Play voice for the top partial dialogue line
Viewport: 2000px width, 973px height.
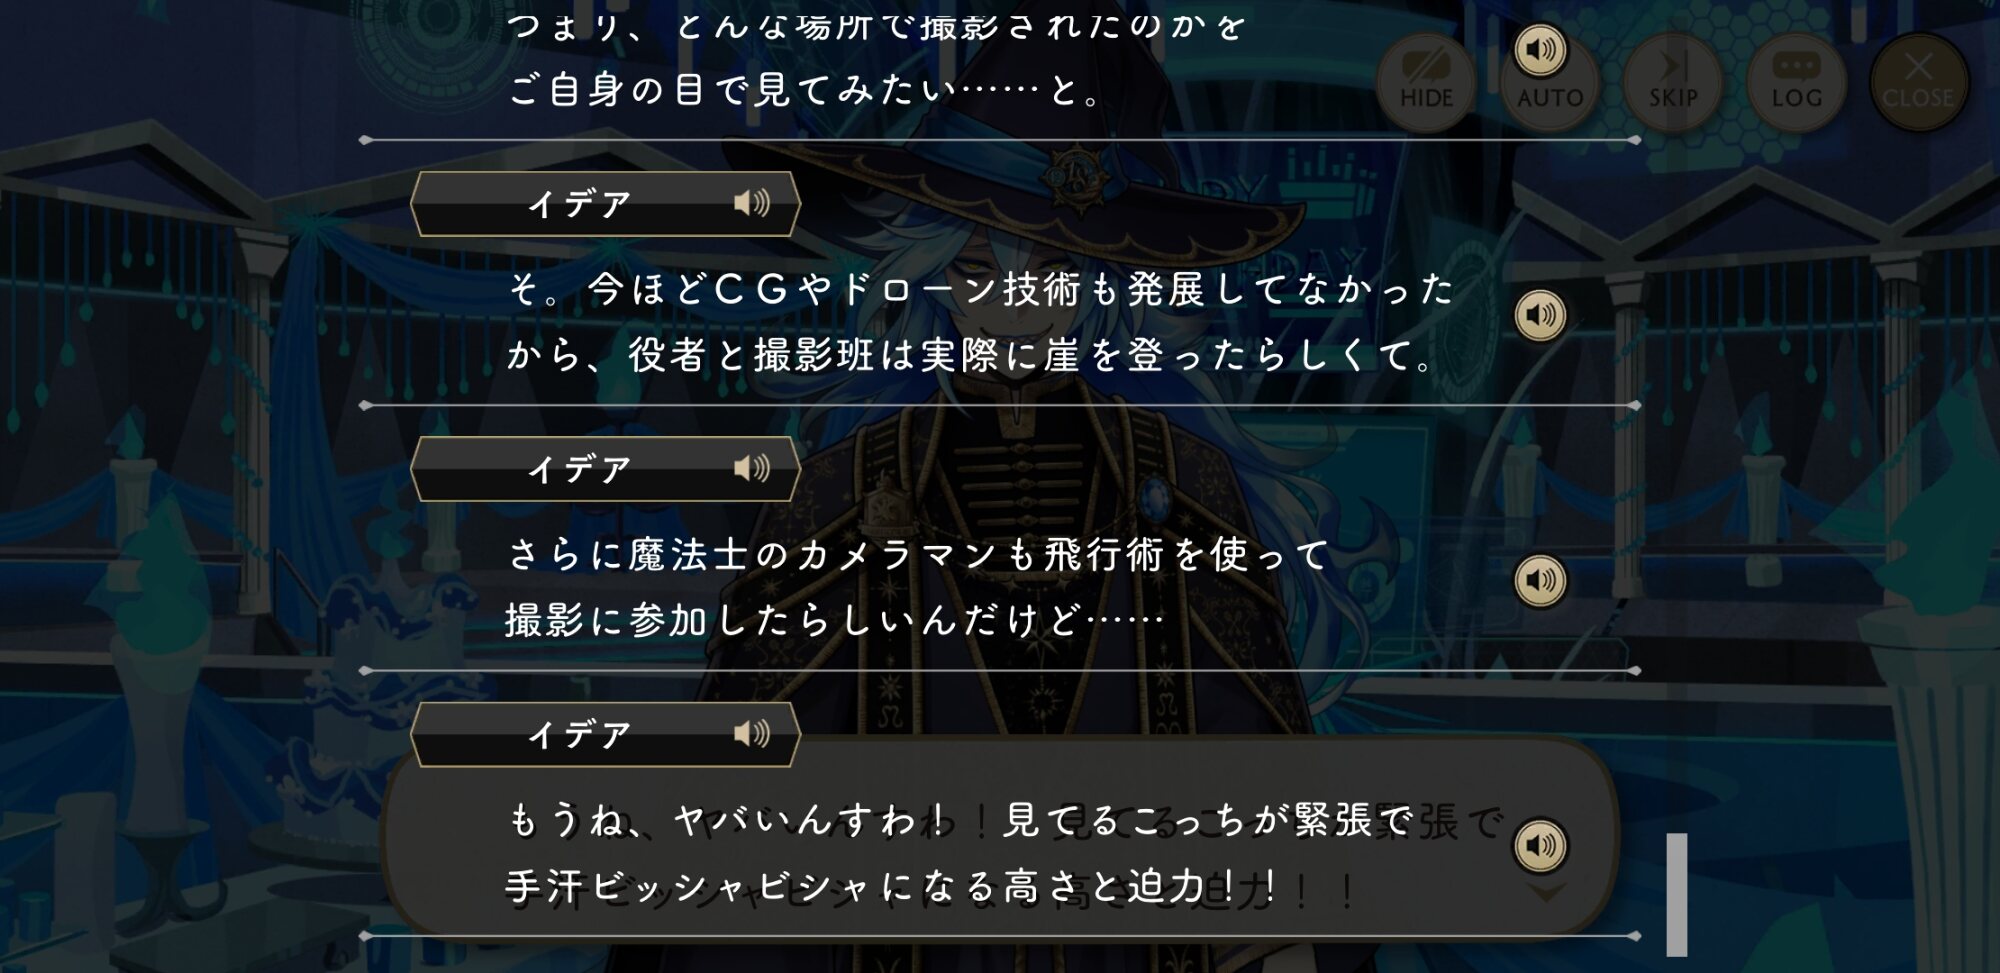click(x=1540, y=50)
